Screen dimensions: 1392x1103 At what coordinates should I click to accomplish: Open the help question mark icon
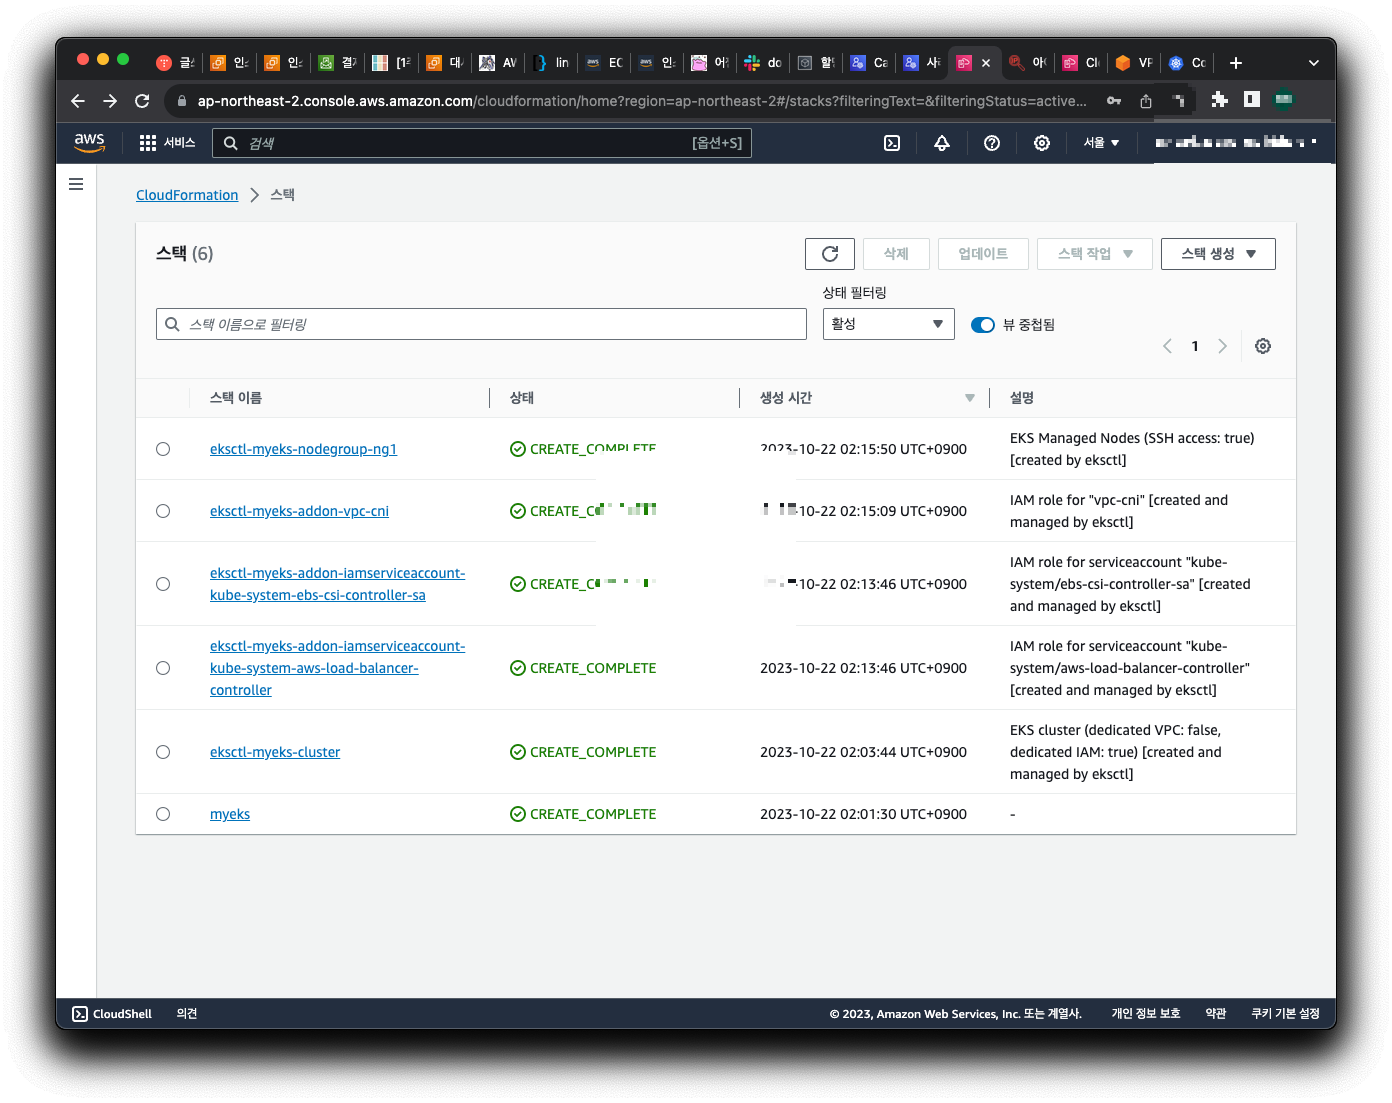(992, 143)
